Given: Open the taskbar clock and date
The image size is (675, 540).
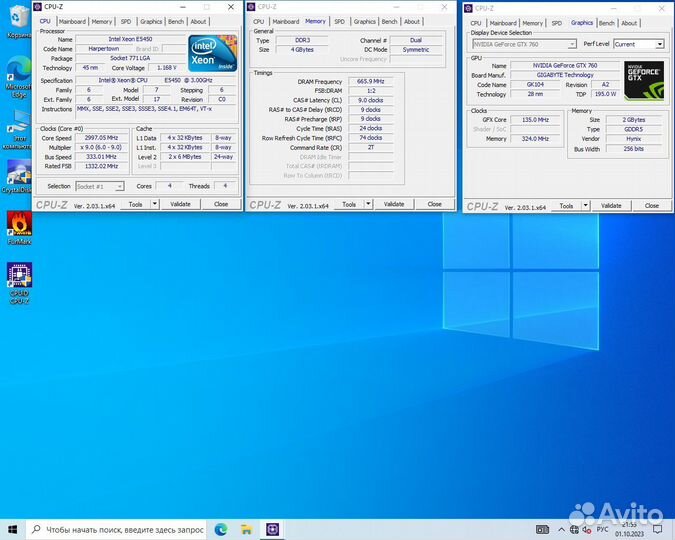Looking at the screenshot, I should point(629,529).
